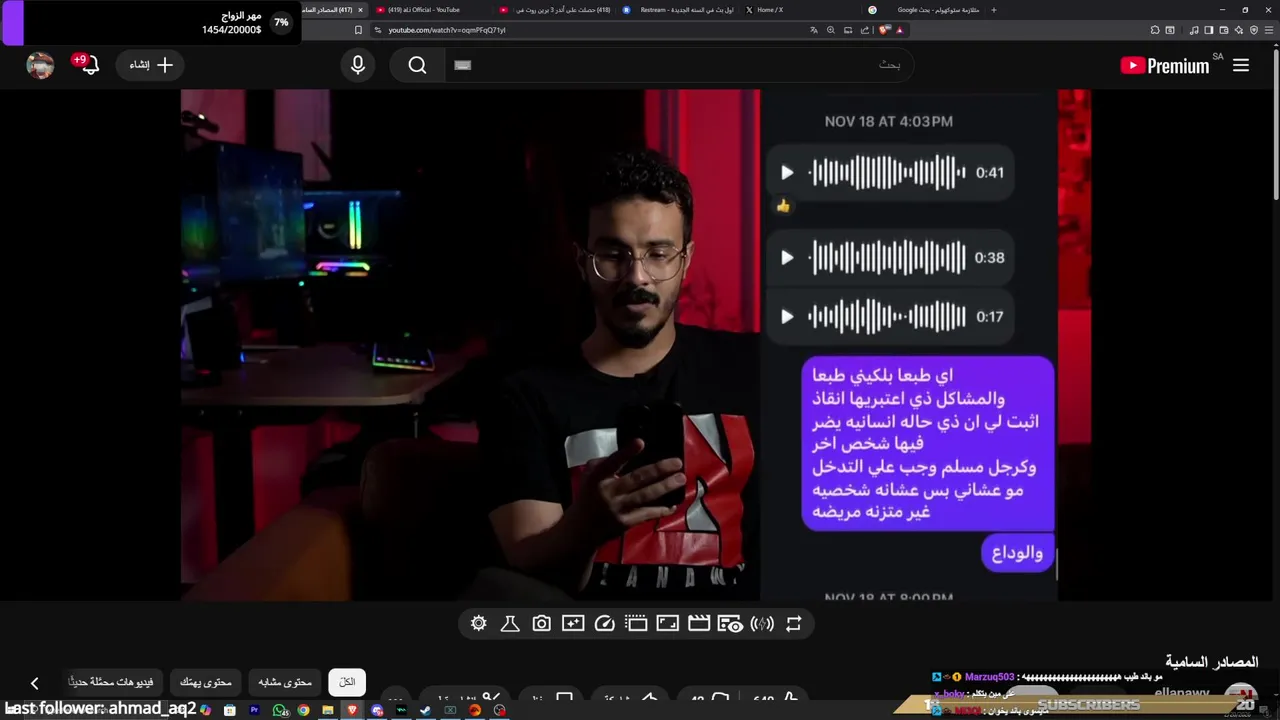Switch to the Google search browser tab
This screenshot has width=1280, height=720.
925,10
